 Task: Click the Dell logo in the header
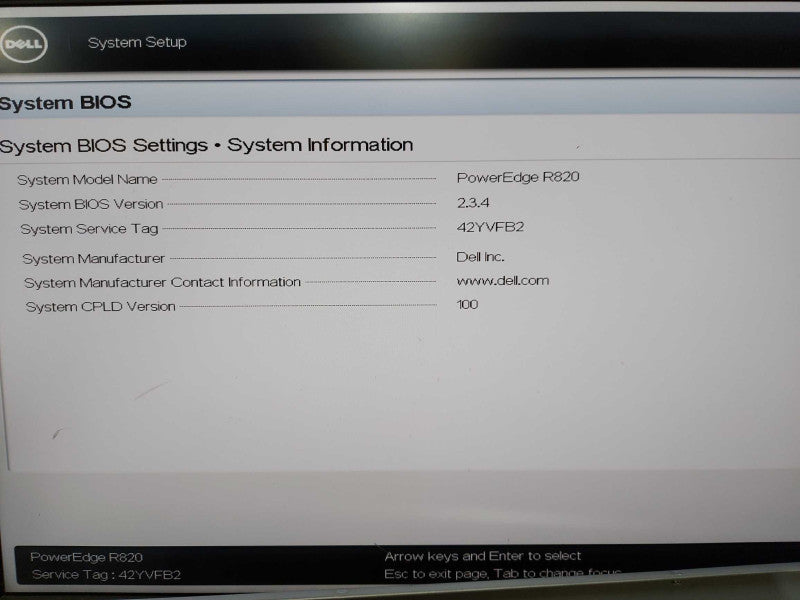click(23, 44)
